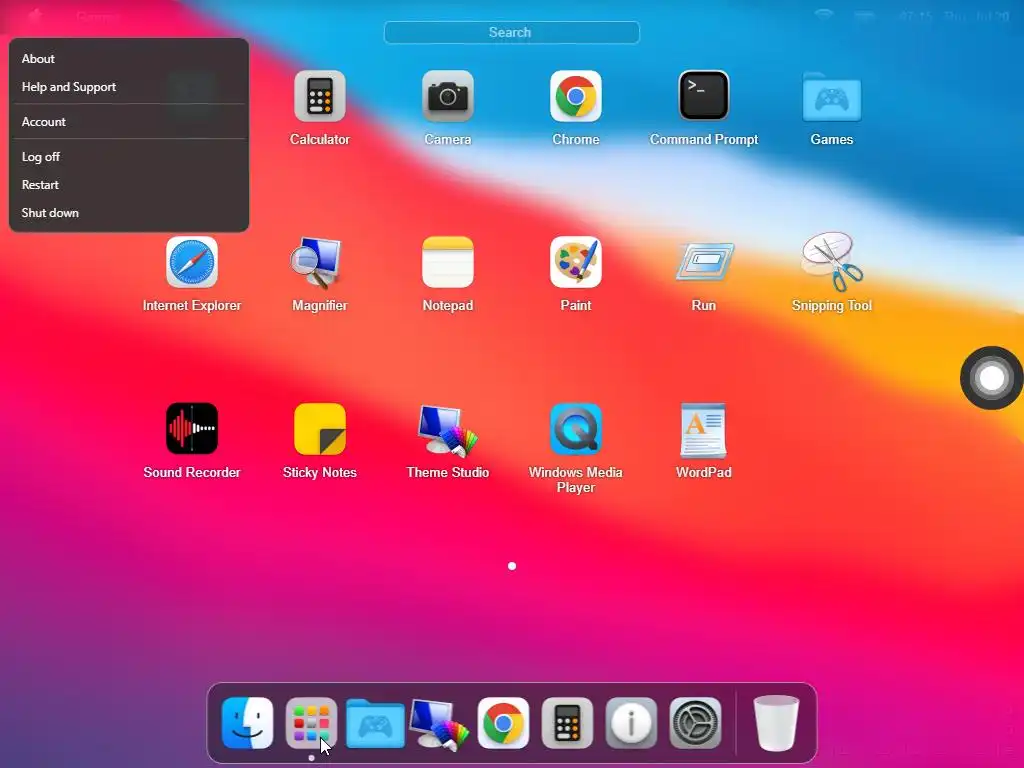Open the Games folder in the launchpad grid

(831, 96)
